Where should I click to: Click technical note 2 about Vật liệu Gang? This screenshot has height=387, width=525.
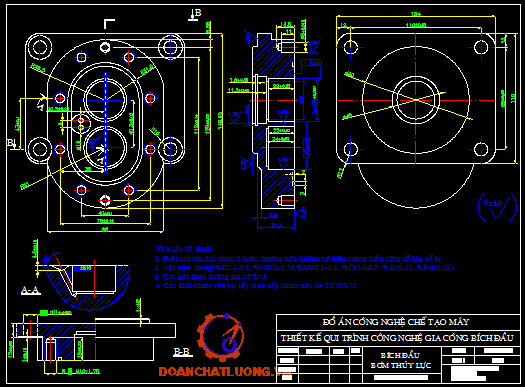coord(304,268)
